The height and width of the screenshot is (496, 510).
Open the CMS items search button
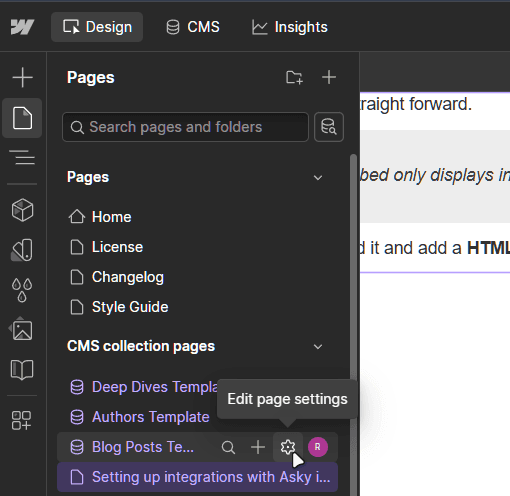click(329, 127)
